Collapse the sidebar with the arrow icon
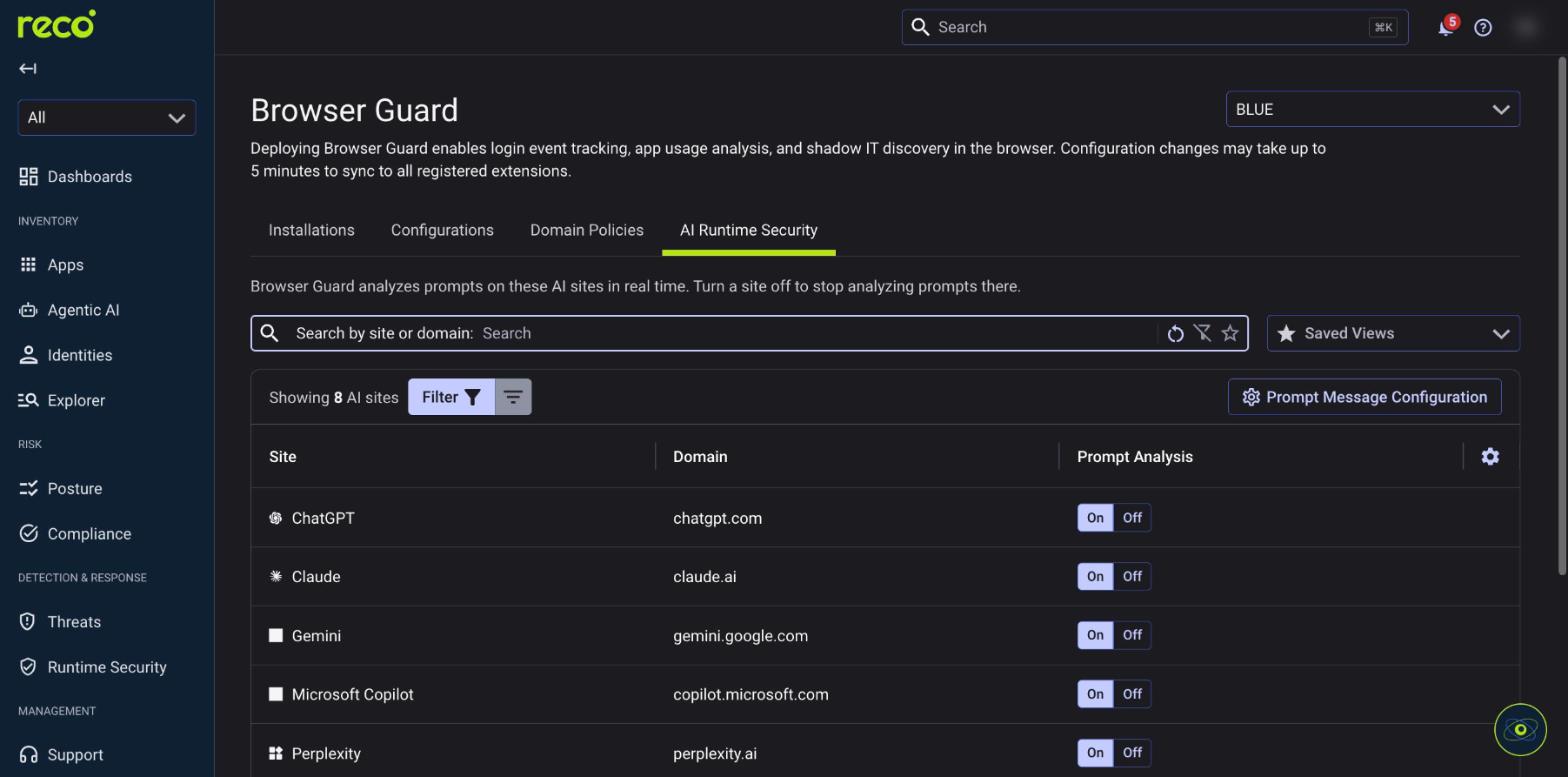This screenshot has width=1568, height=777. 28,69
